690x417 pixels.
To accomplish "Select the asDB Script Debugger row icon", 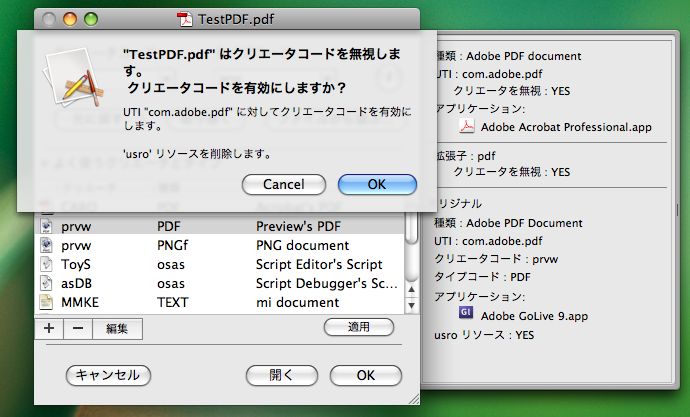I will (x=46, y=283).
